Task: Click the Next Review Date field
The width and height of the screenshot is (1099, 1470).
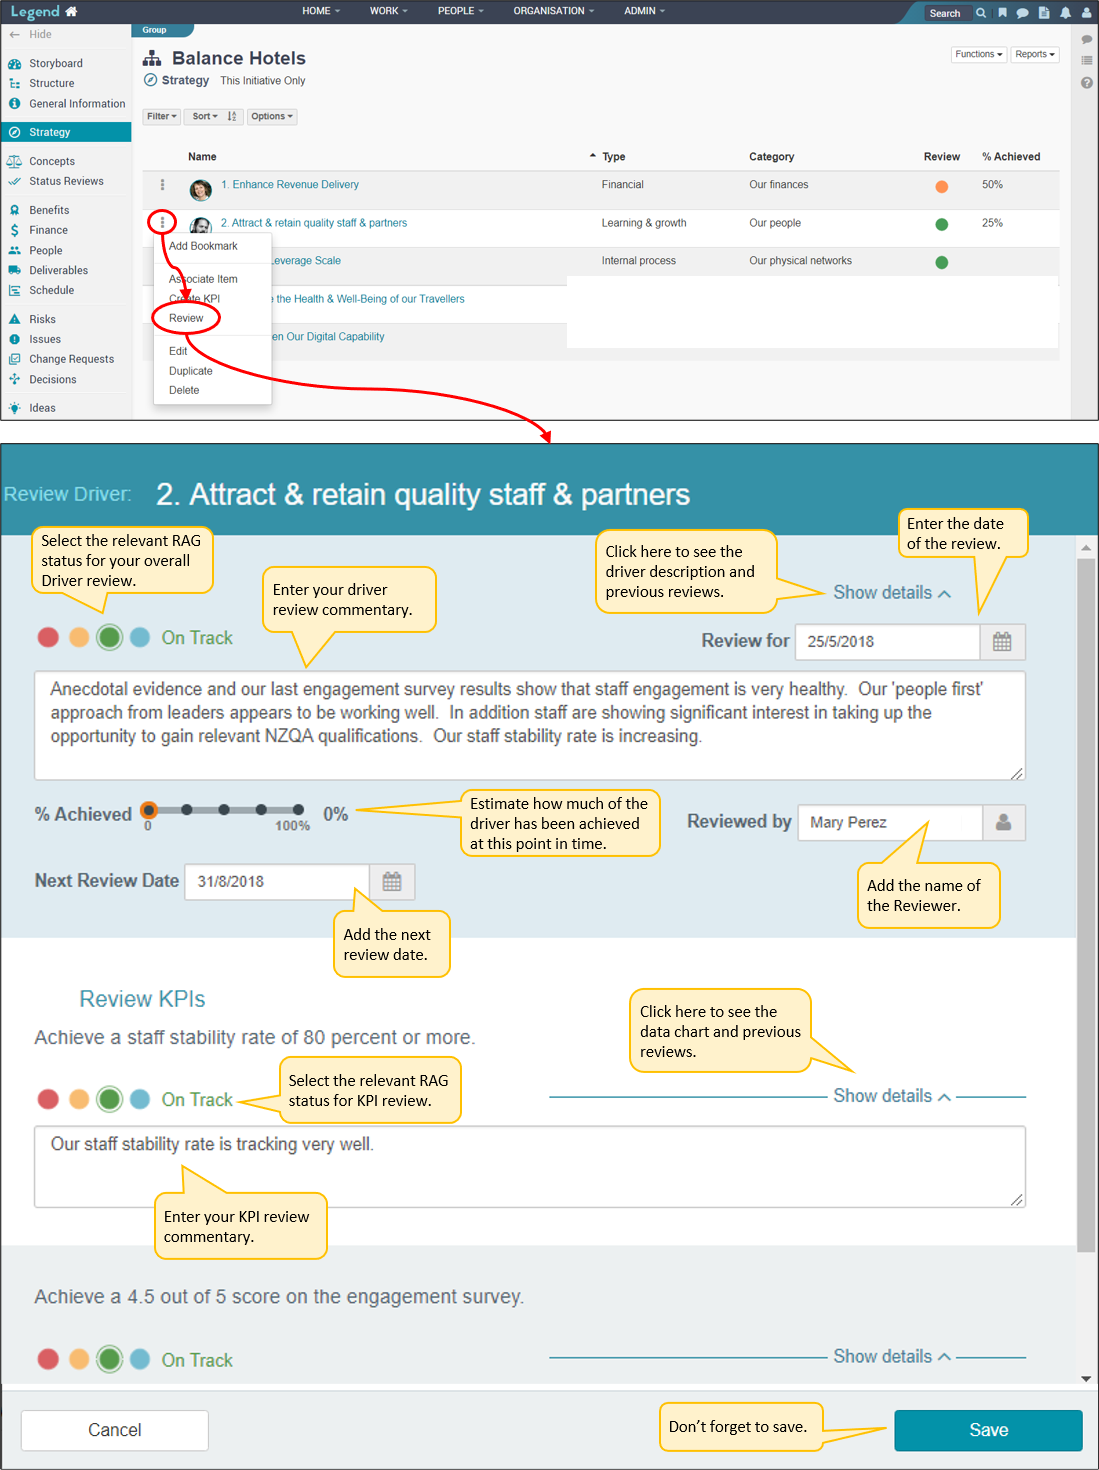Action: click(277, 882)
